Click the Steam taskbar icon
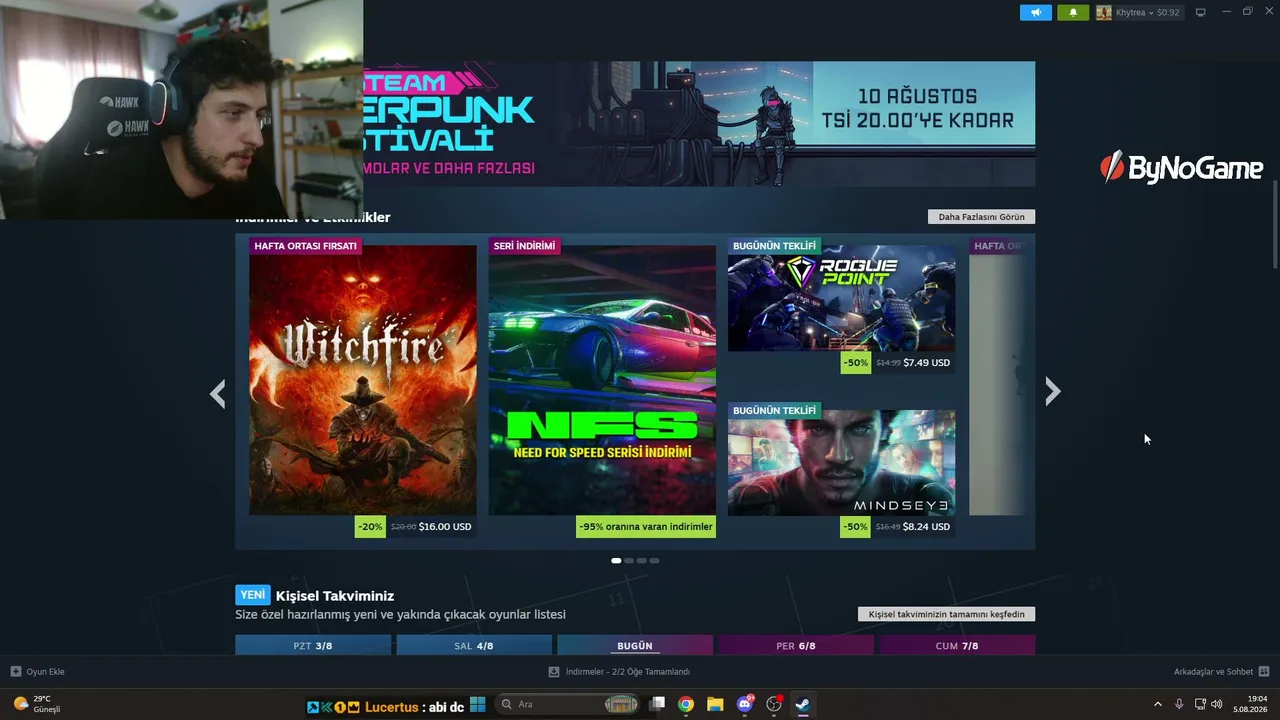Screen dimensions: 1280x720 (802, 704)
